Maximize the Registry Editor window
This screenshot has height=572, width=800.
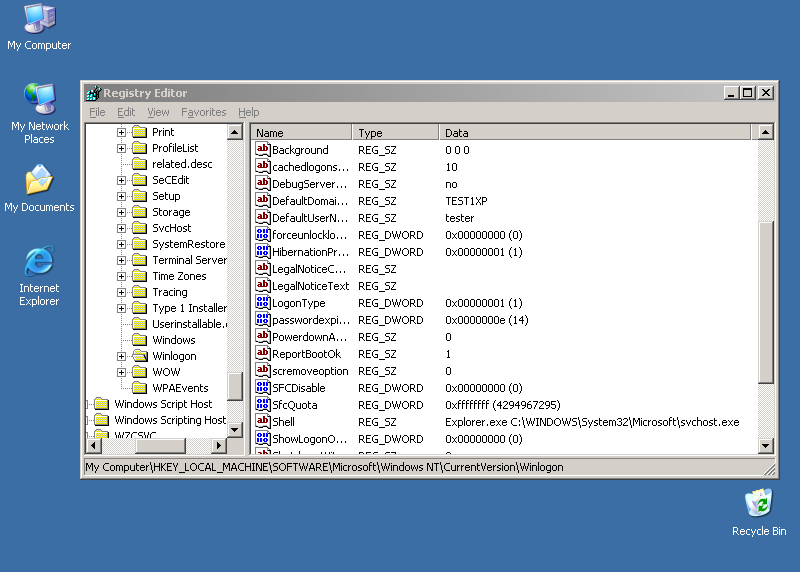pos(748,93)
